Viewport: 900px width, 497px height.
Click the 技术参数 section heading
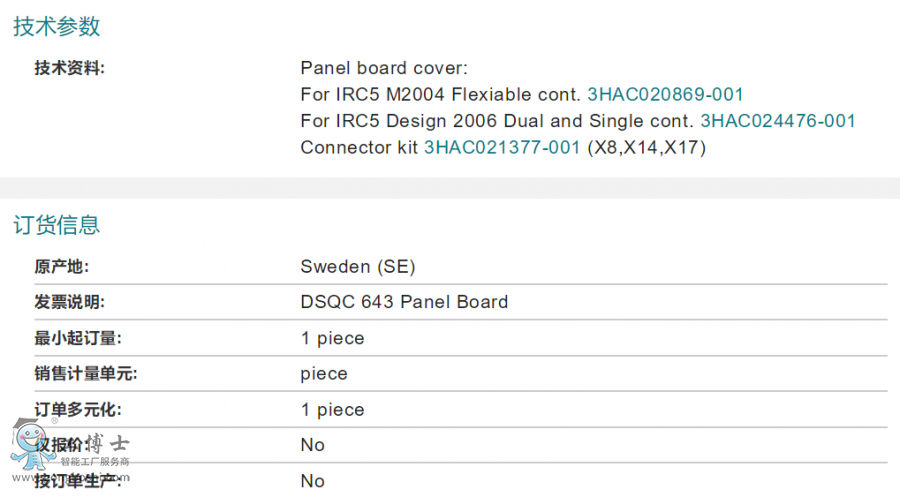(57, 27)
